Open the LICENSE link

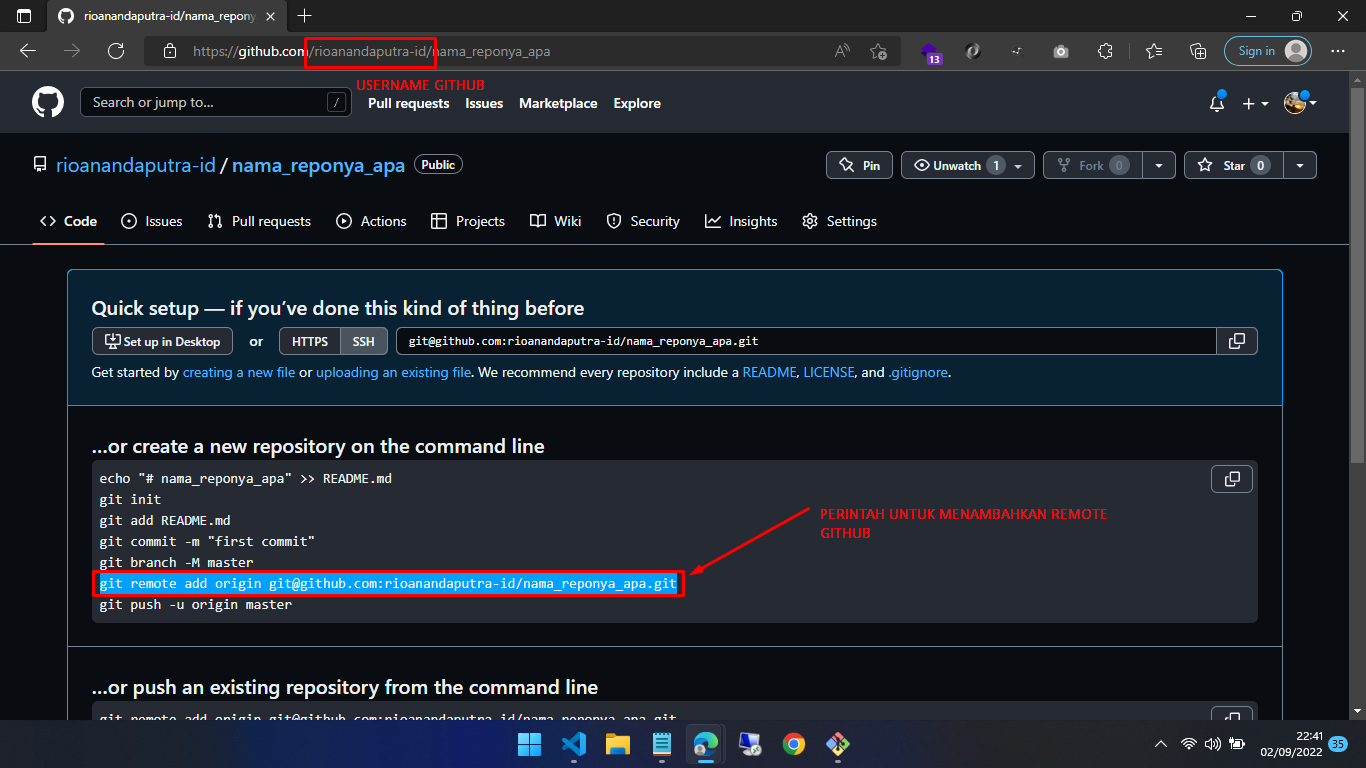[x=829, y=372]
